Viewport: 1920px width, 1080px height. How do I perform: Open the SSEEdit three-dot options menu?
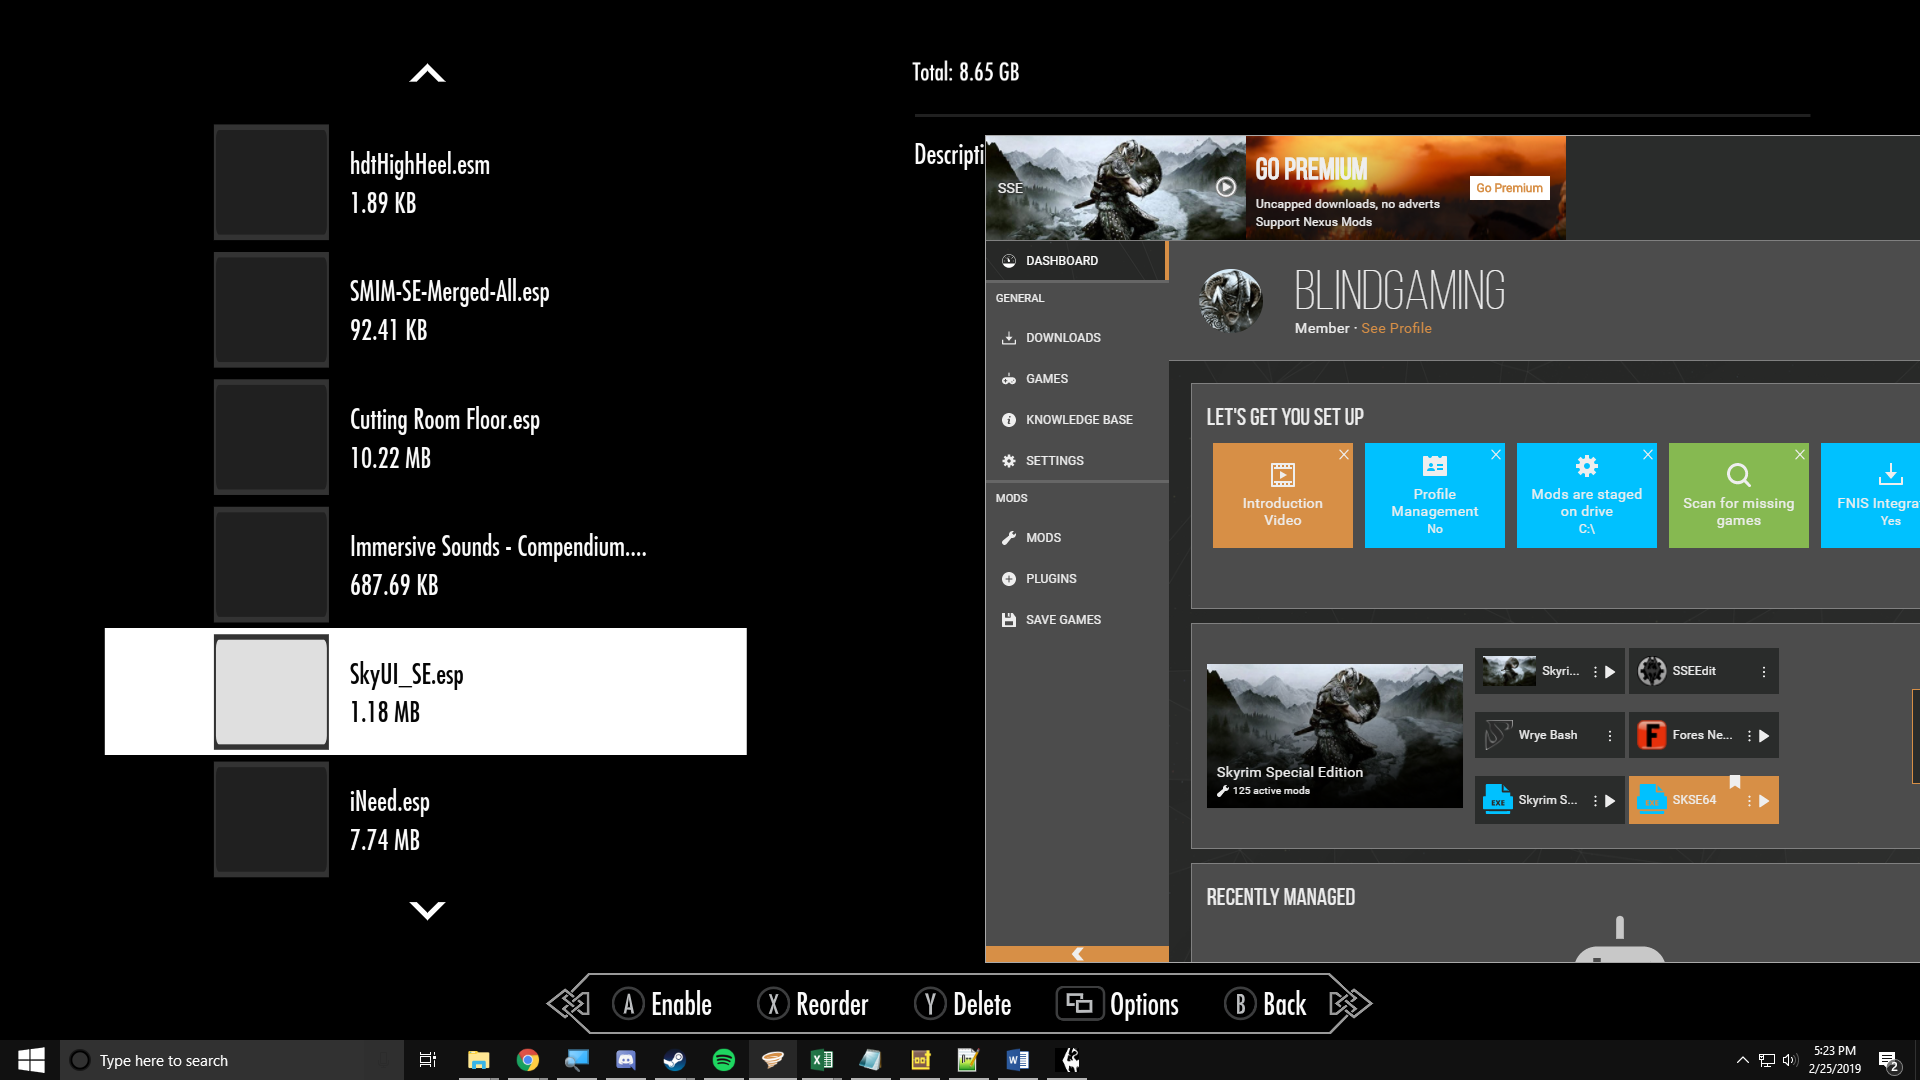click(x=1764, y=672)
